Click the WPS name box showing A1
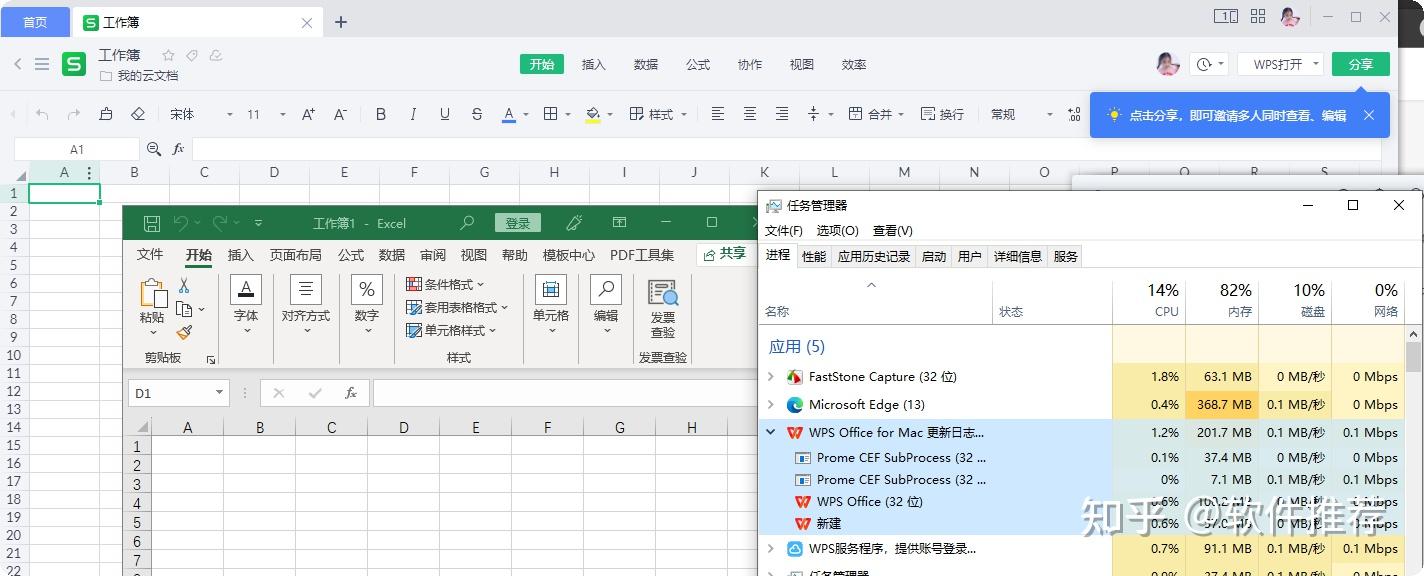 click(x=77, y=149)
